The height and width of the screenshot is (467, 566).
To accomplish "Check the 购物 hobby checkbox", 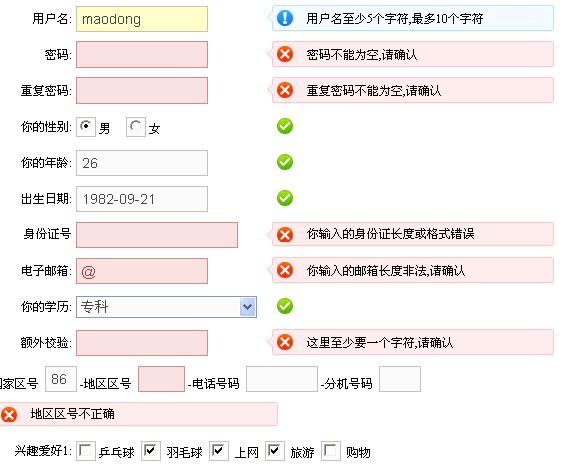I will tap(331, 450).
